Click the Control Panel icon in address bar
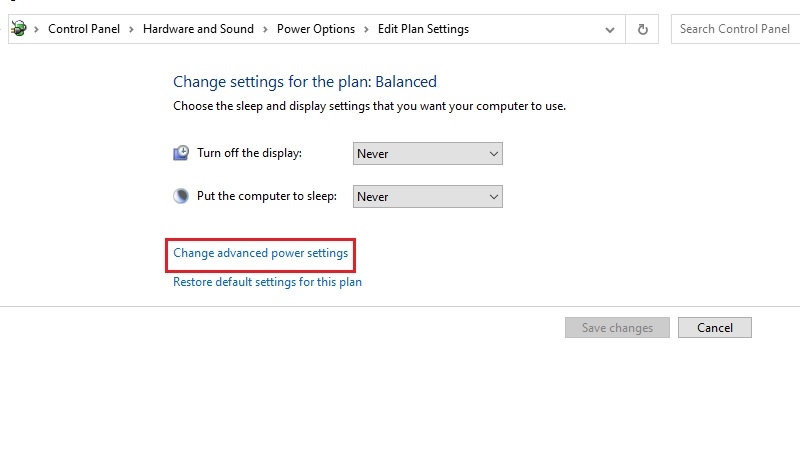 pos(19,29)
